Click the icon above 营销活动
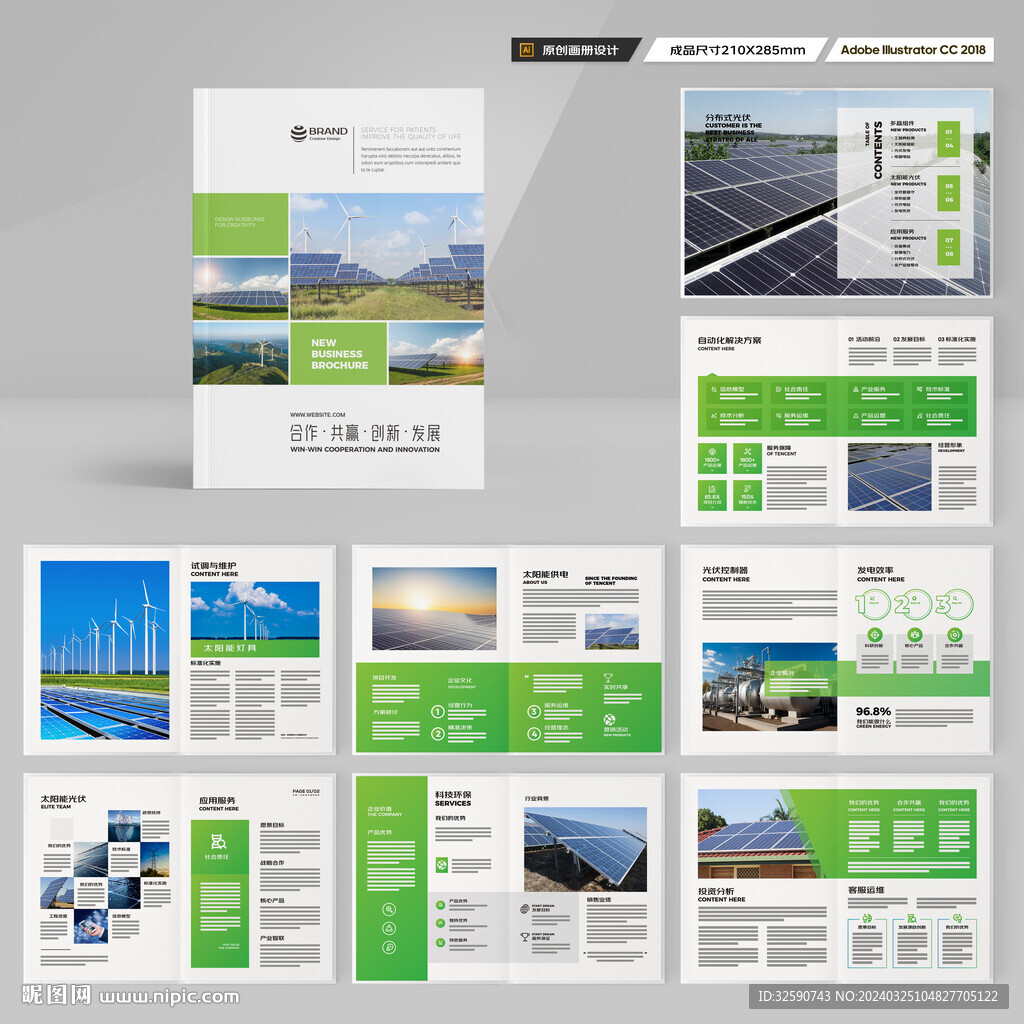 tap(609, 720)
